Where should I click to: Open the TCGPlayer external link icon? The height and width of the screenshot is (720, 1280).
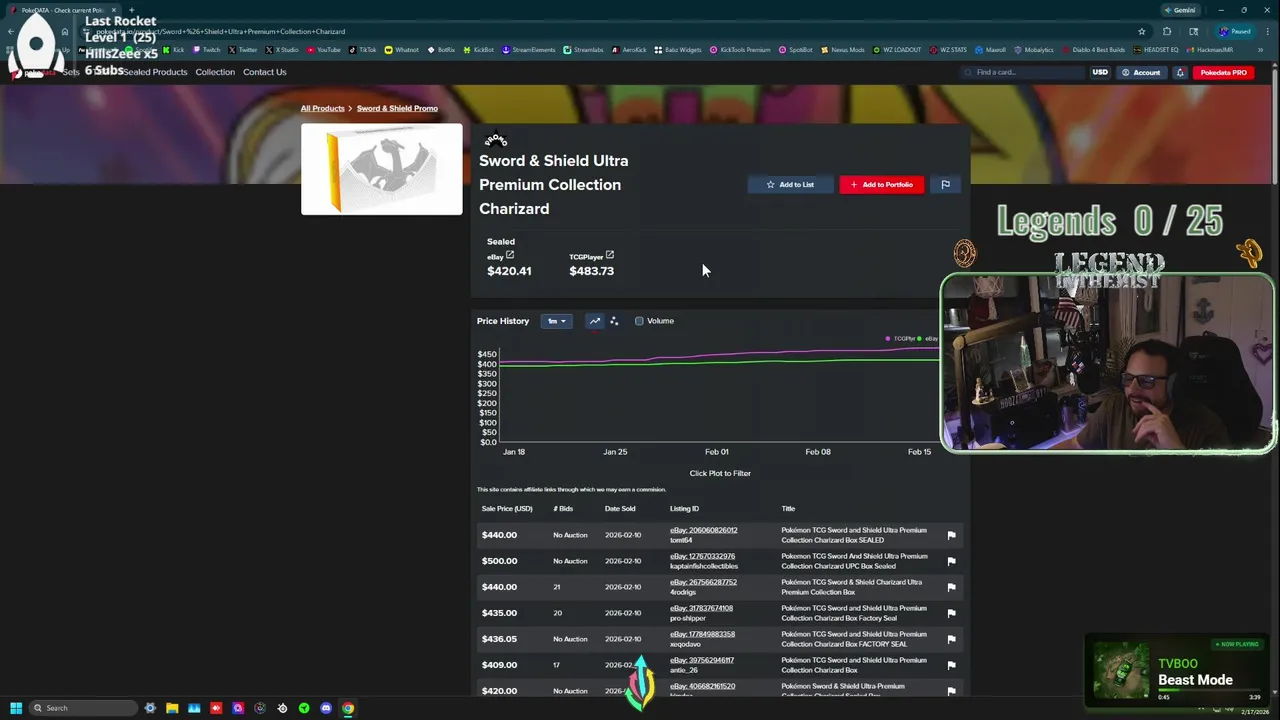coord(610,256)
